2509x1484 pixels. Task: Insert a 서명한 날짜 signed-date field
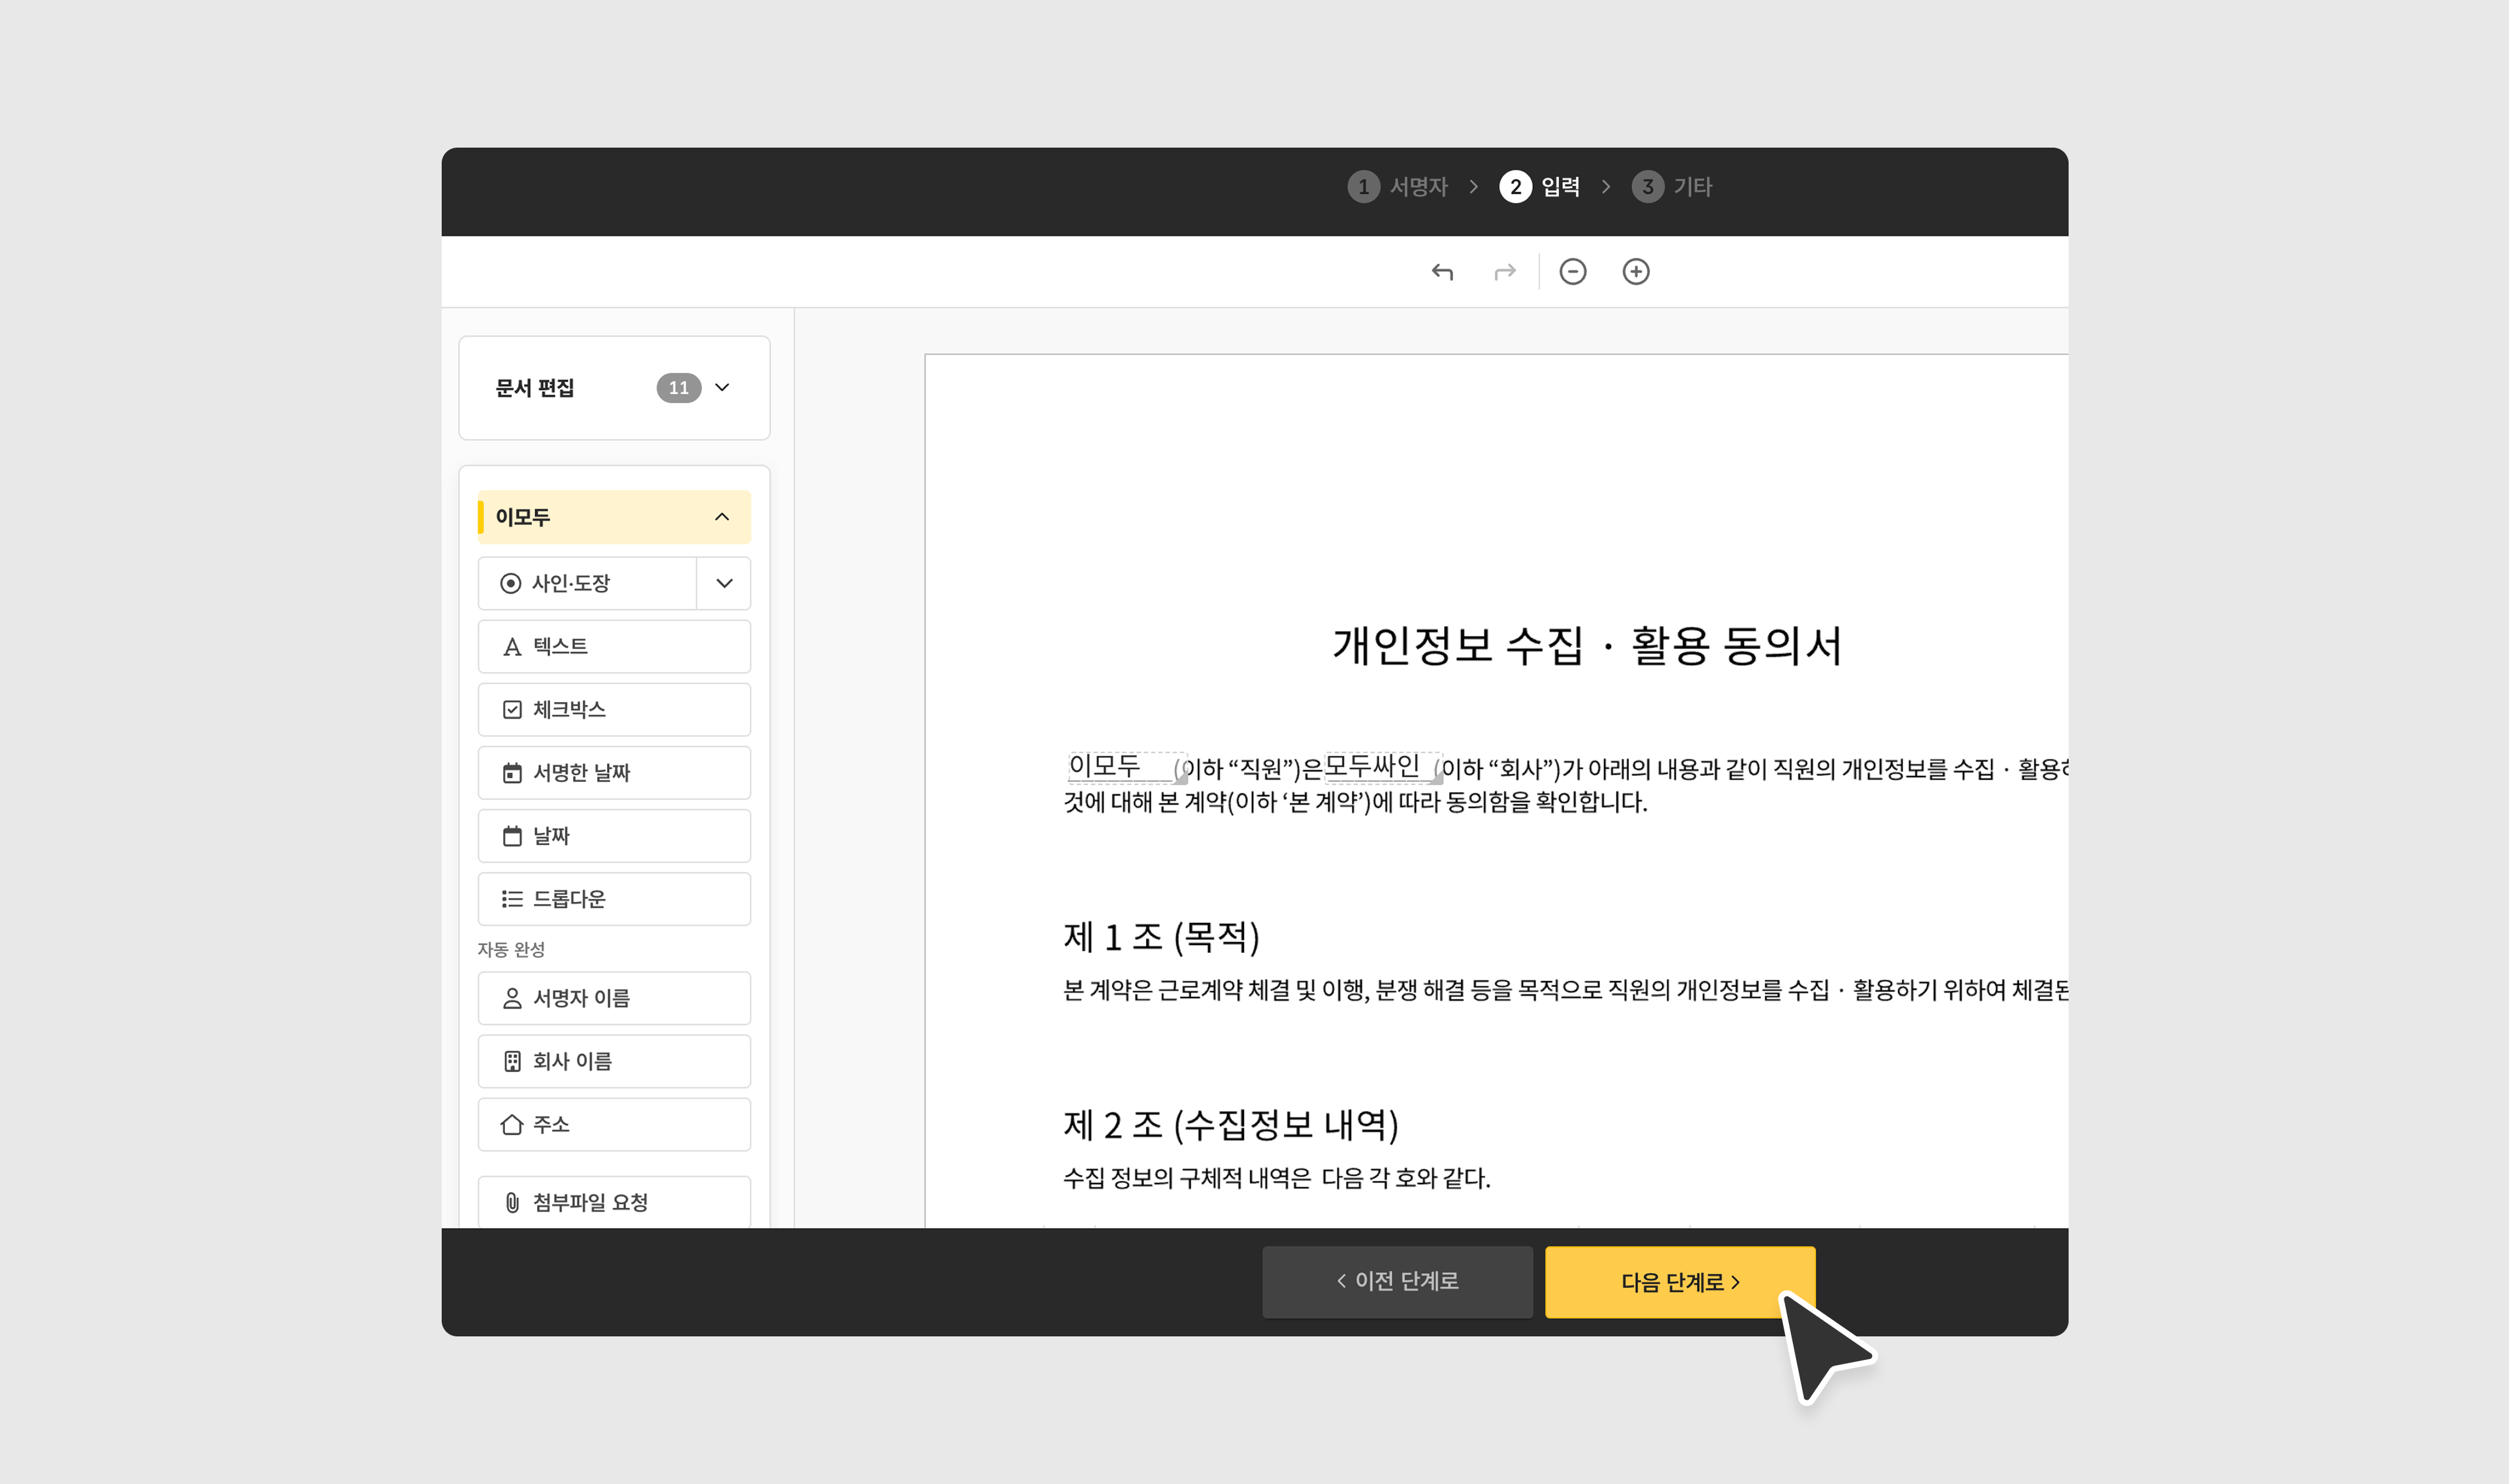[x=614, y=772]
